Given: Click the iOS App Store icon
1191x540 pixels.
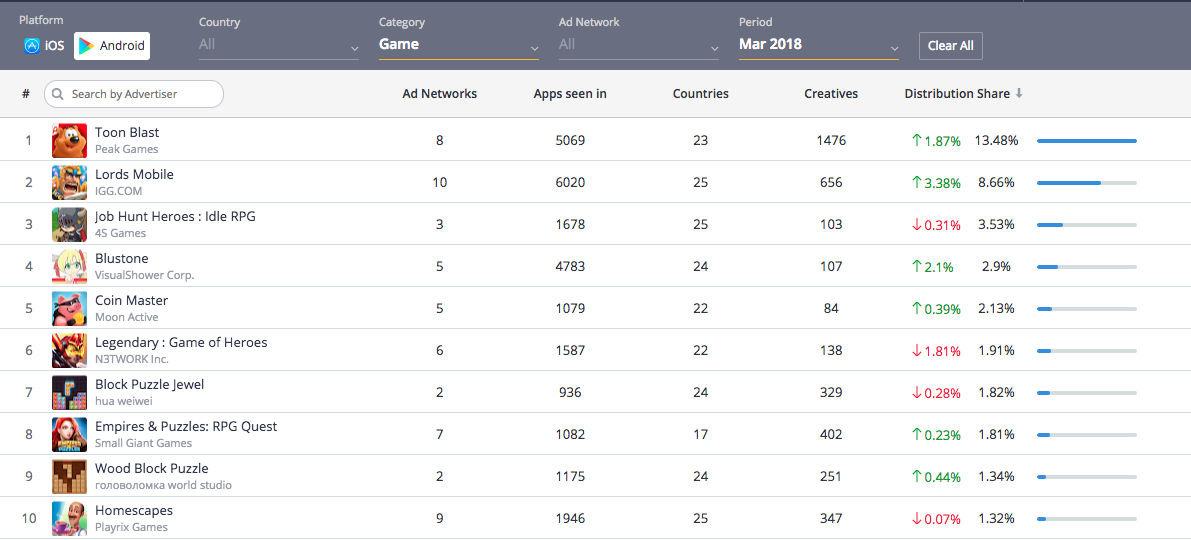Looking at the screenshot, I should [31, 46].
